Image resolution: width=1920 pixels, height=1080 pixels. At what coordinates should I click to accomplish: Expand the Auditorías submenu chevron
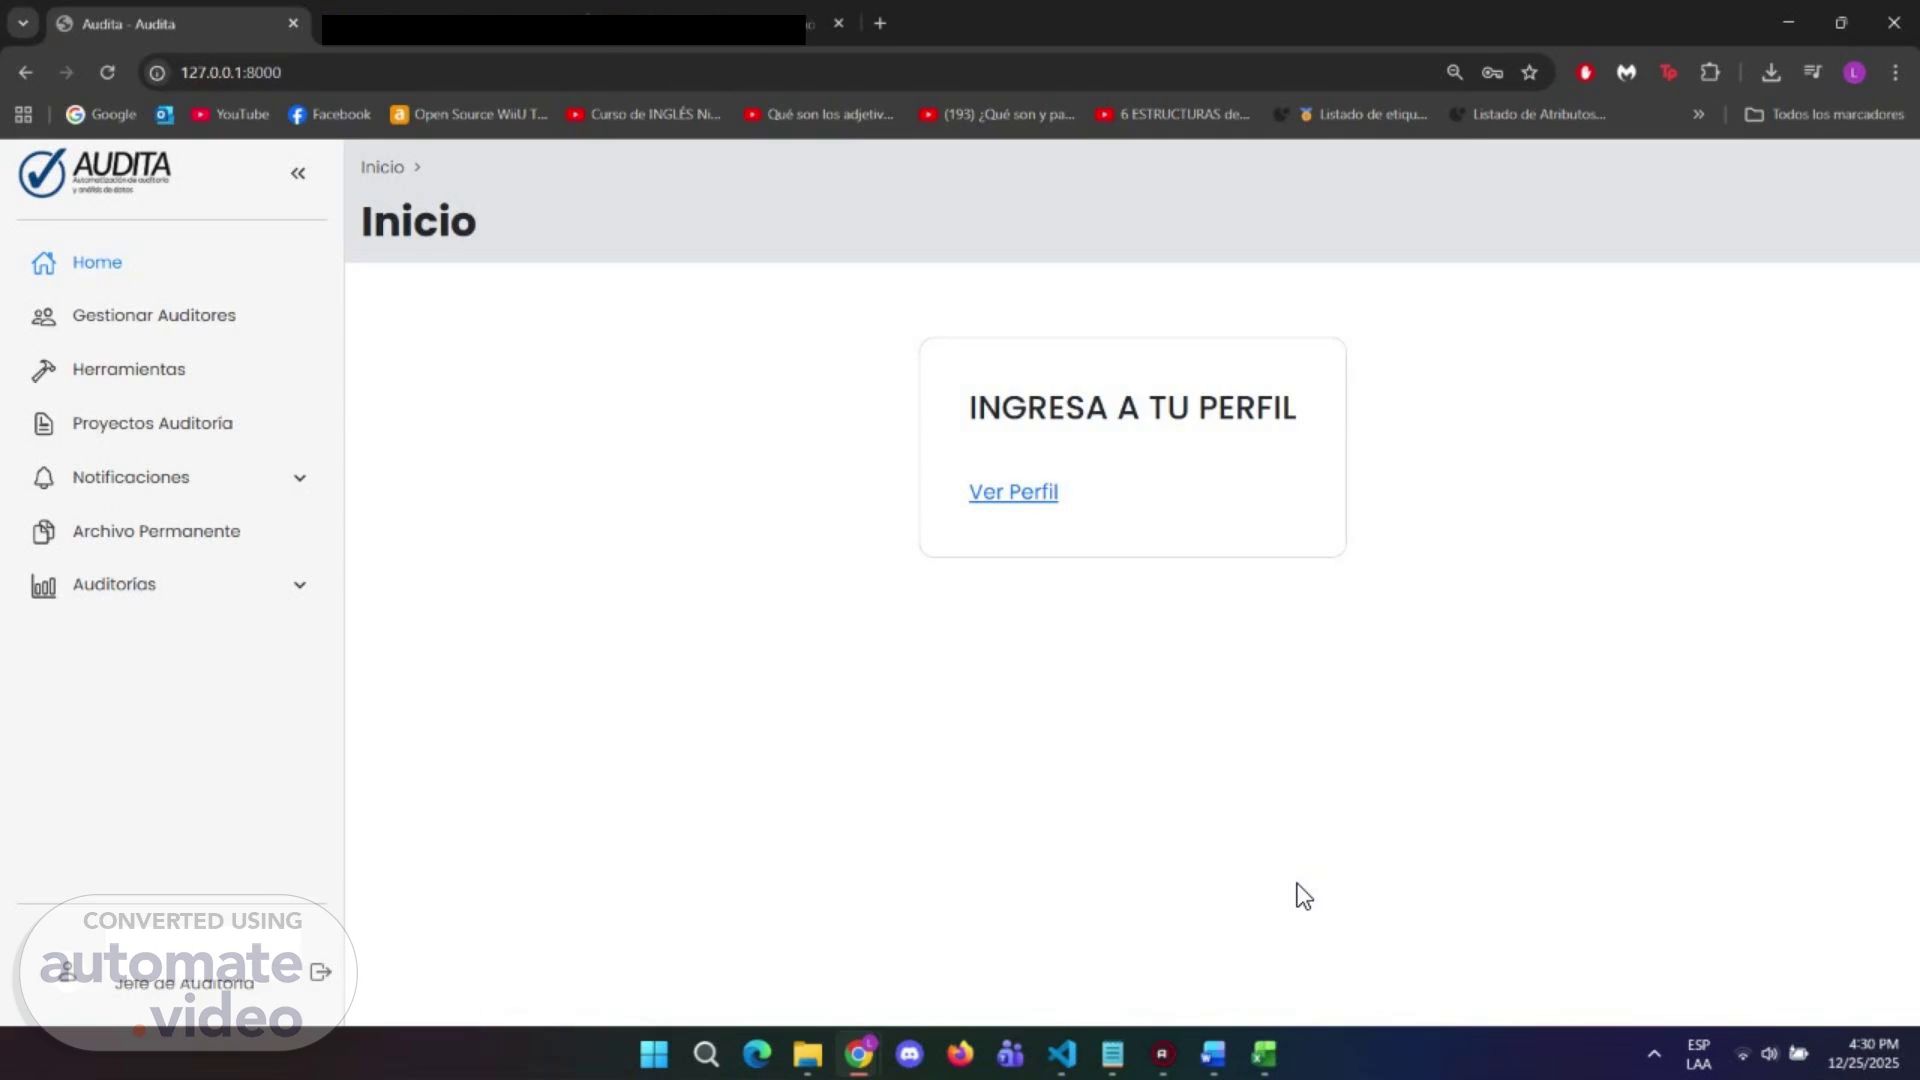pos(299,585)
